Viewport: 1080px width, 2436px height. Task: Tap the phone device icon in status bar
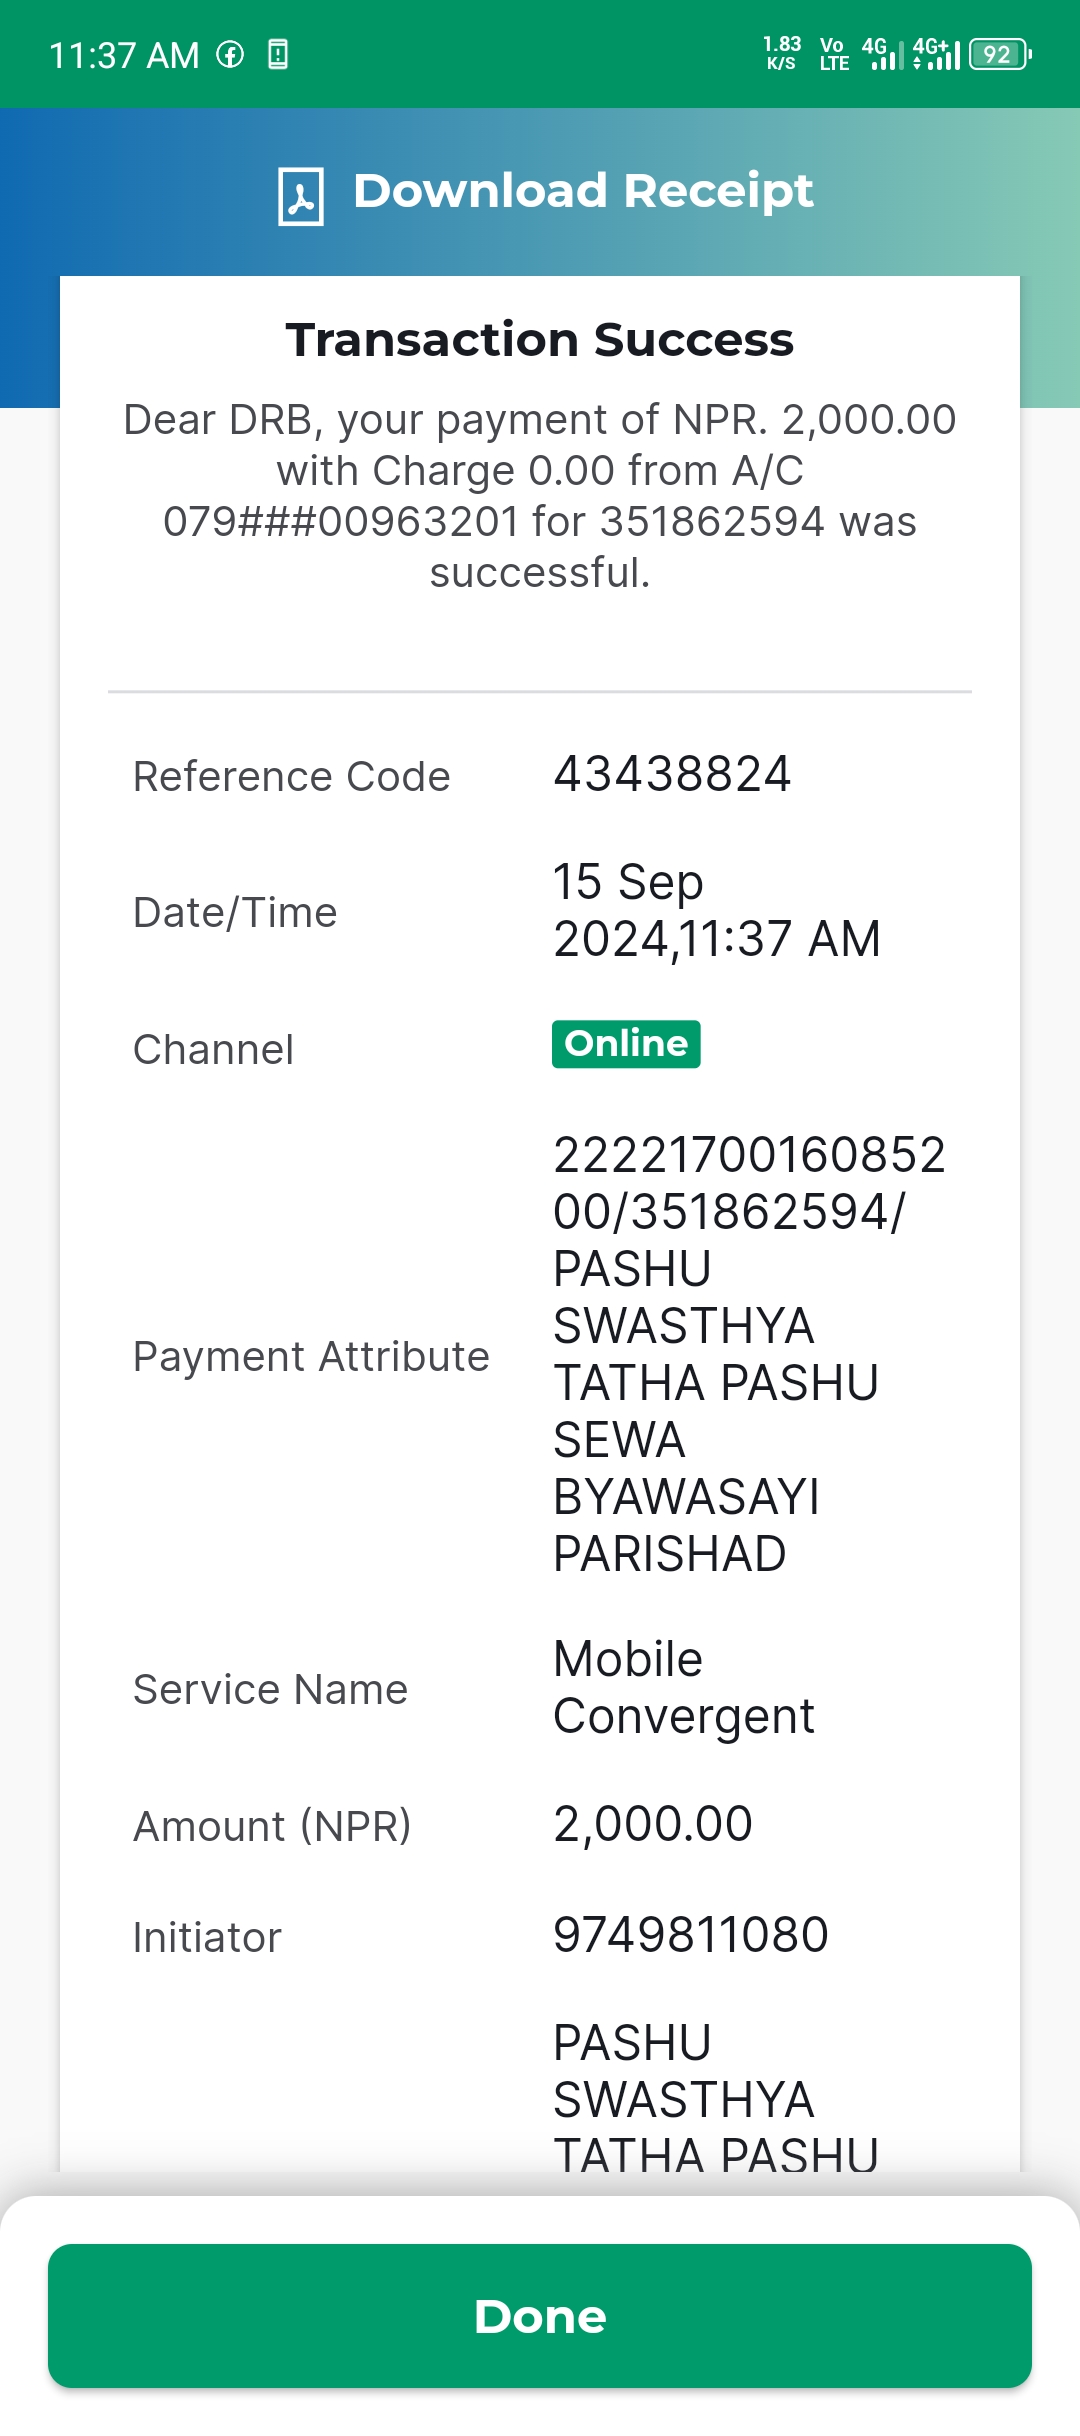(x=278, y=54)
